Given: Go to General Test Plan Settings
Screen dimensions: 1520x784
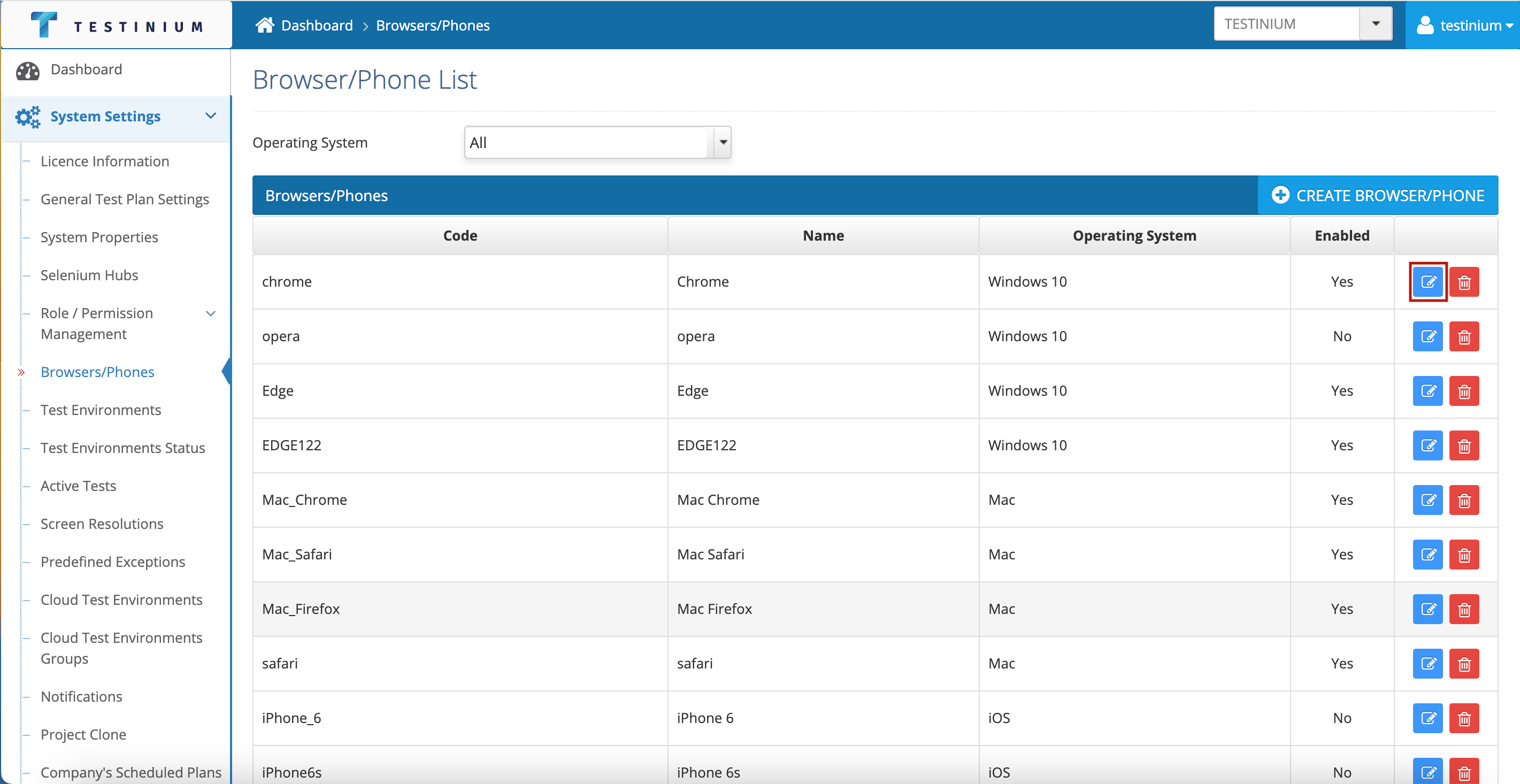Looking at the screenshot, I should click(x=125, y=199).
